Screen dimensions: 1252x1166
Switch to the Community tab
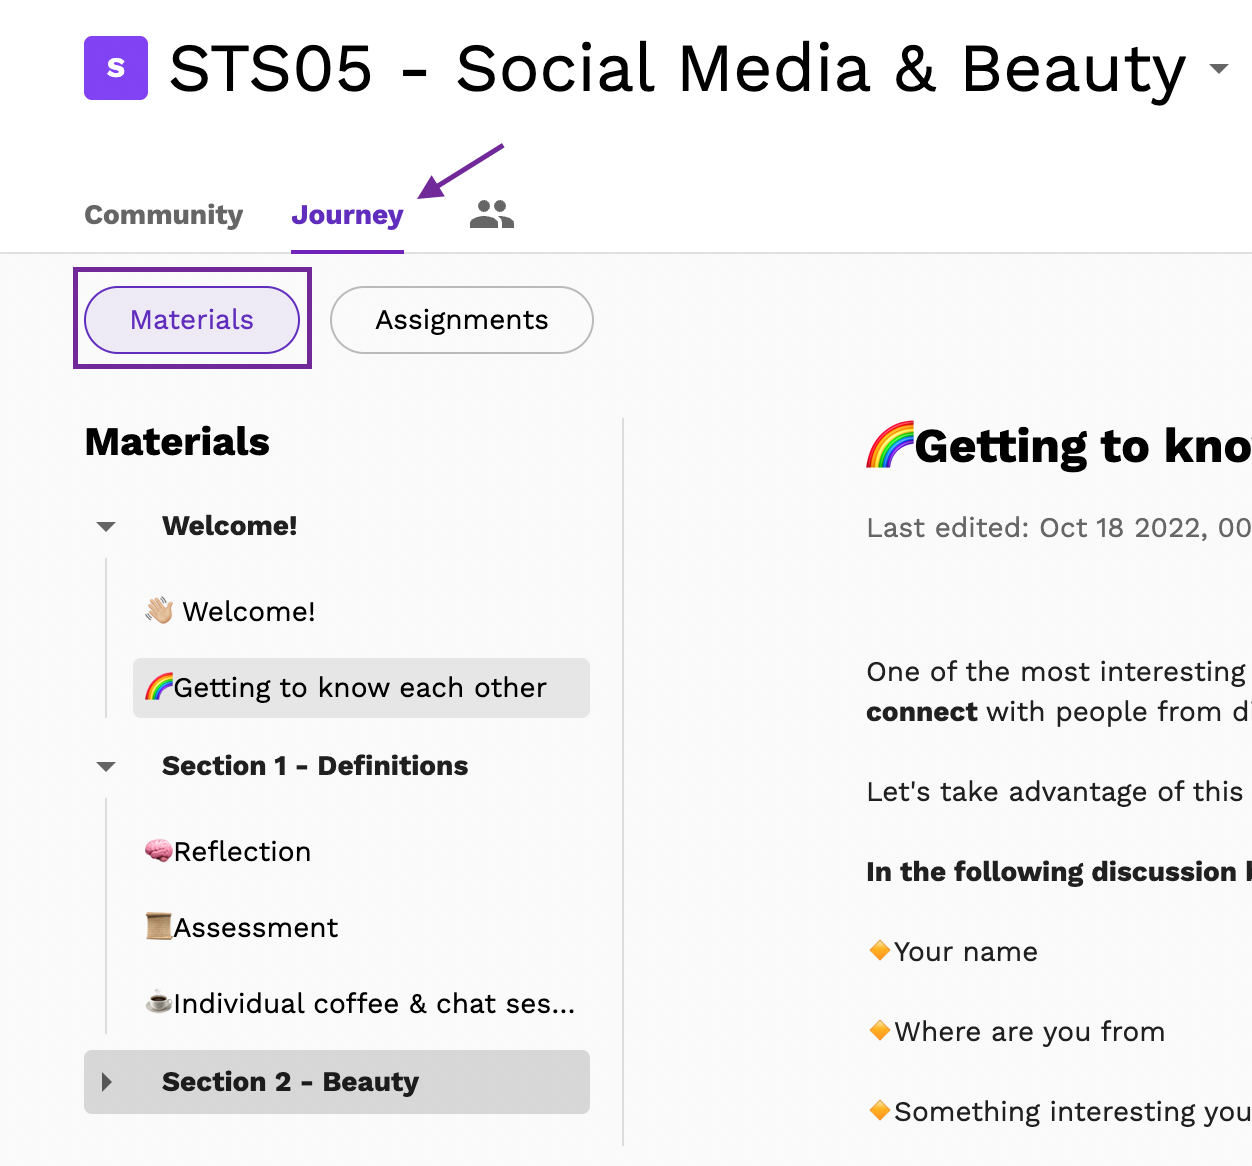[x=164, y=215]
